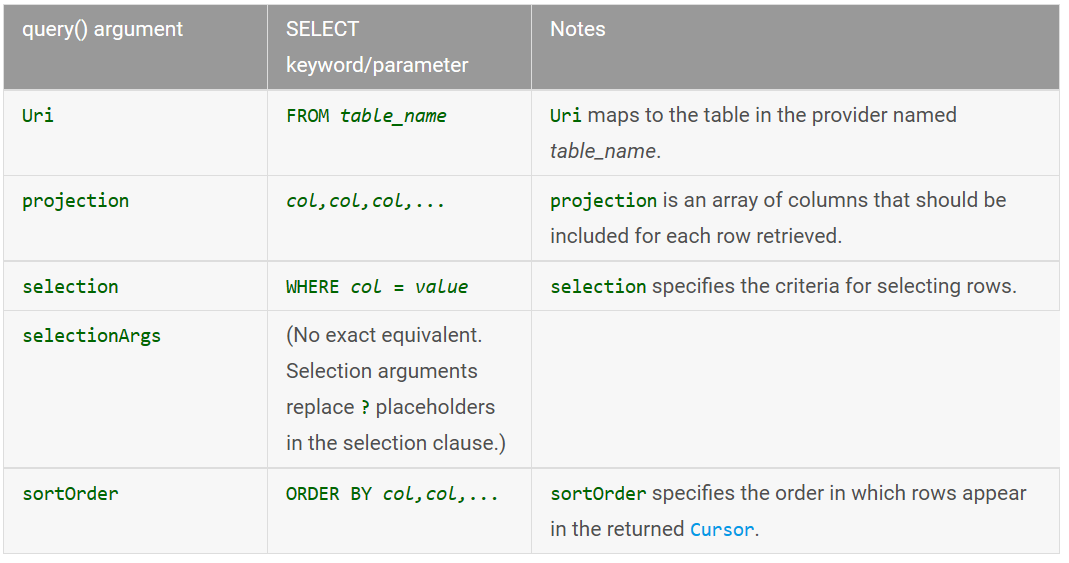The width and height of the screenshot is (1069, 563).
Task: Select the projection argument cell
Action: point(136,218)
